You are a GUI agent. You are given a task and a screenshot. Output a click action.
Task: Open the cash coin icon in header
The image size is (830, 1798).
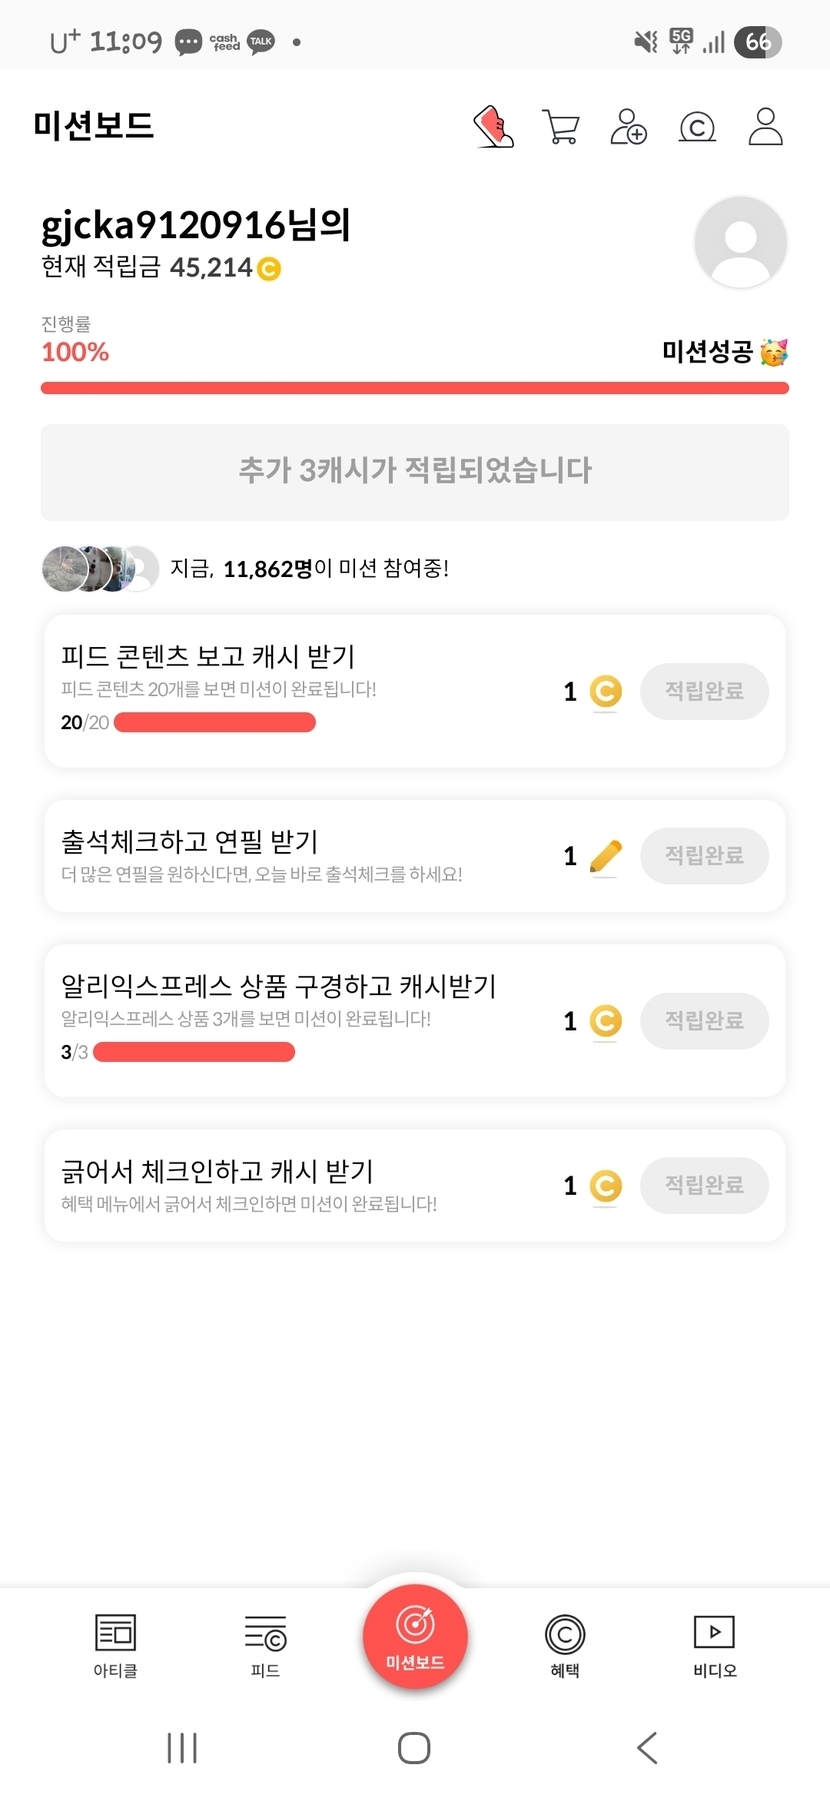[x=697, y=127]
